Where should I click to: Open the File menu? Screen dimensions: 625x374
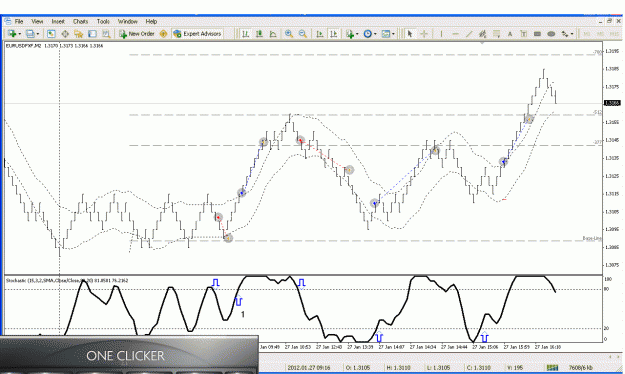19,22
